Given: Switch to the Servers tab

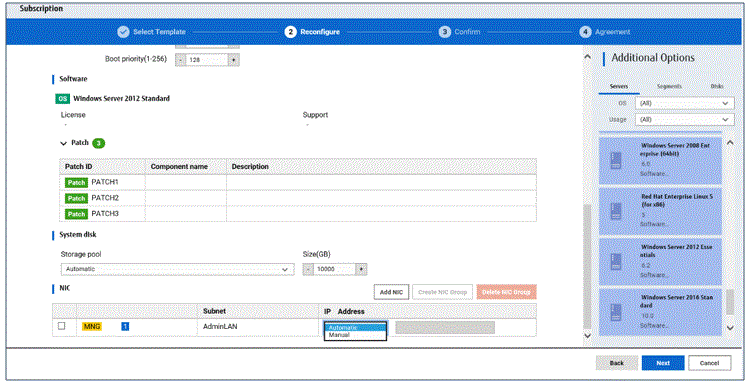Looking at the screenshot, I should click(x=618, y=87).
